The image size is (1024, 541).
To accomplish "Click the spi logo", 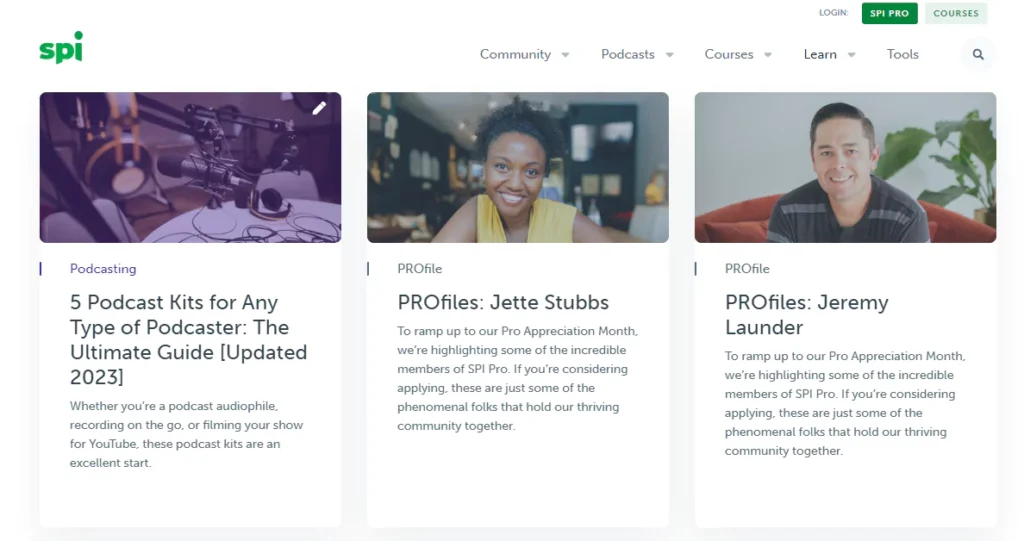I will (x=61, y=47).
